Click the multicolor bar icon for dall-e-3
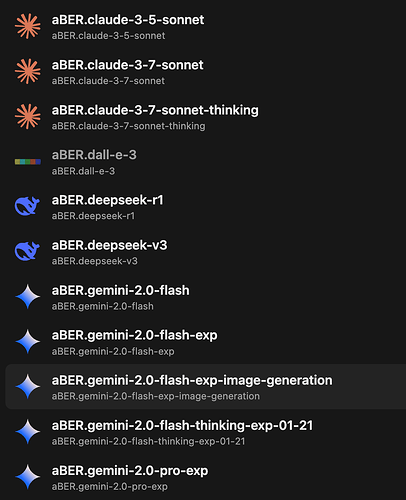Viewport: 406px width, 500px height. [x=28, y=162]
